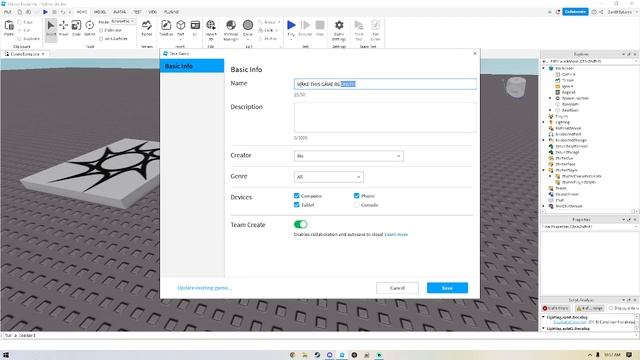Toggle the errors filter in Script Analysis
Screen dimensions: 640x360
point(556,308)
